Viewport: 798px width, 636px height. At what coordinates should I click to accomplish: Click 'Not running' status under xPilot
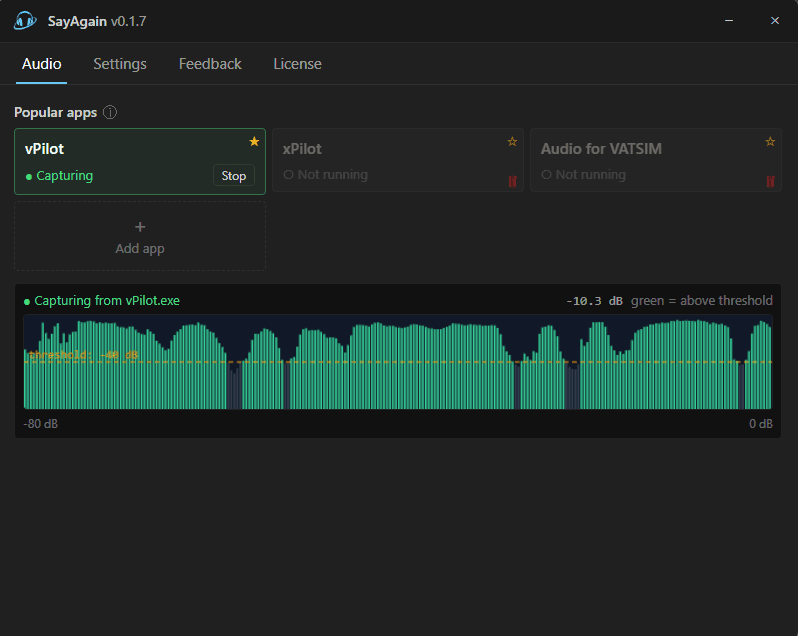point(332,175)
